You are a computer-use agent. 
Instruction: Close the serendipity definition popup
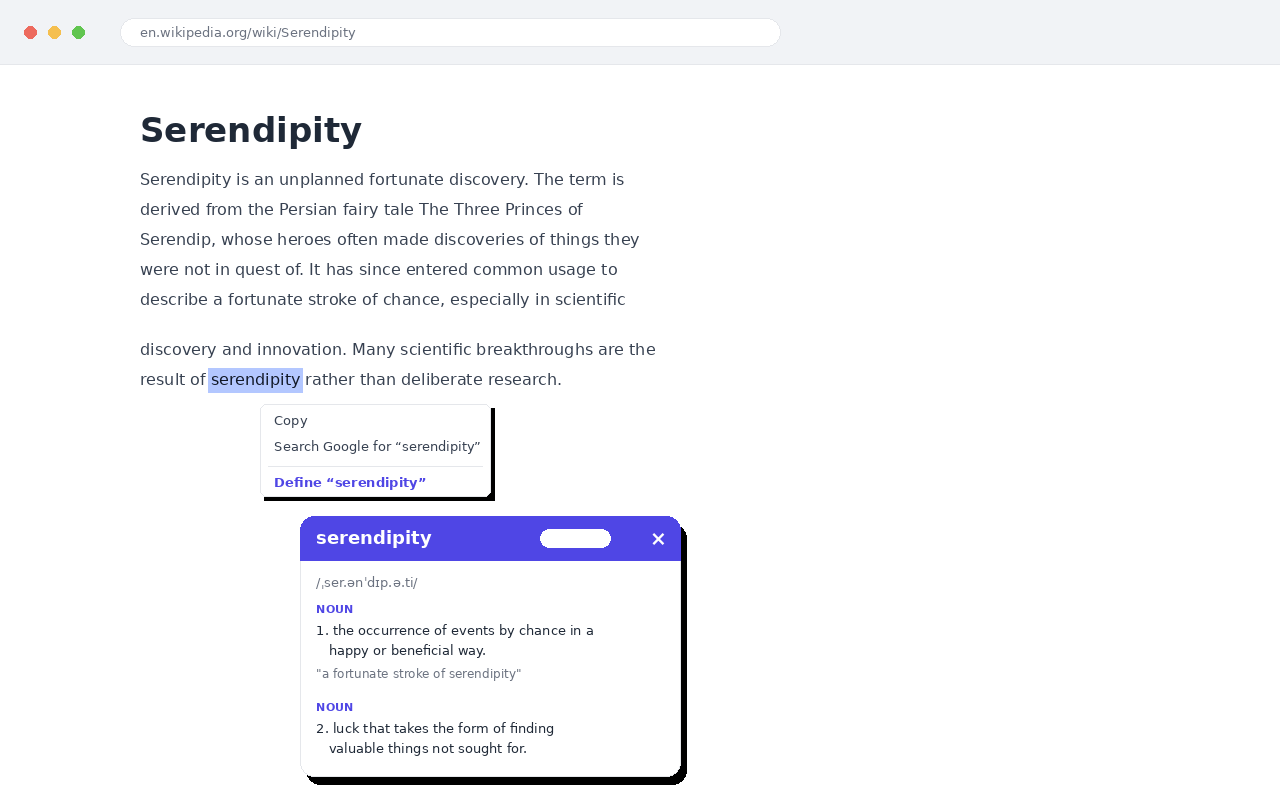click(x=658, y=539)
